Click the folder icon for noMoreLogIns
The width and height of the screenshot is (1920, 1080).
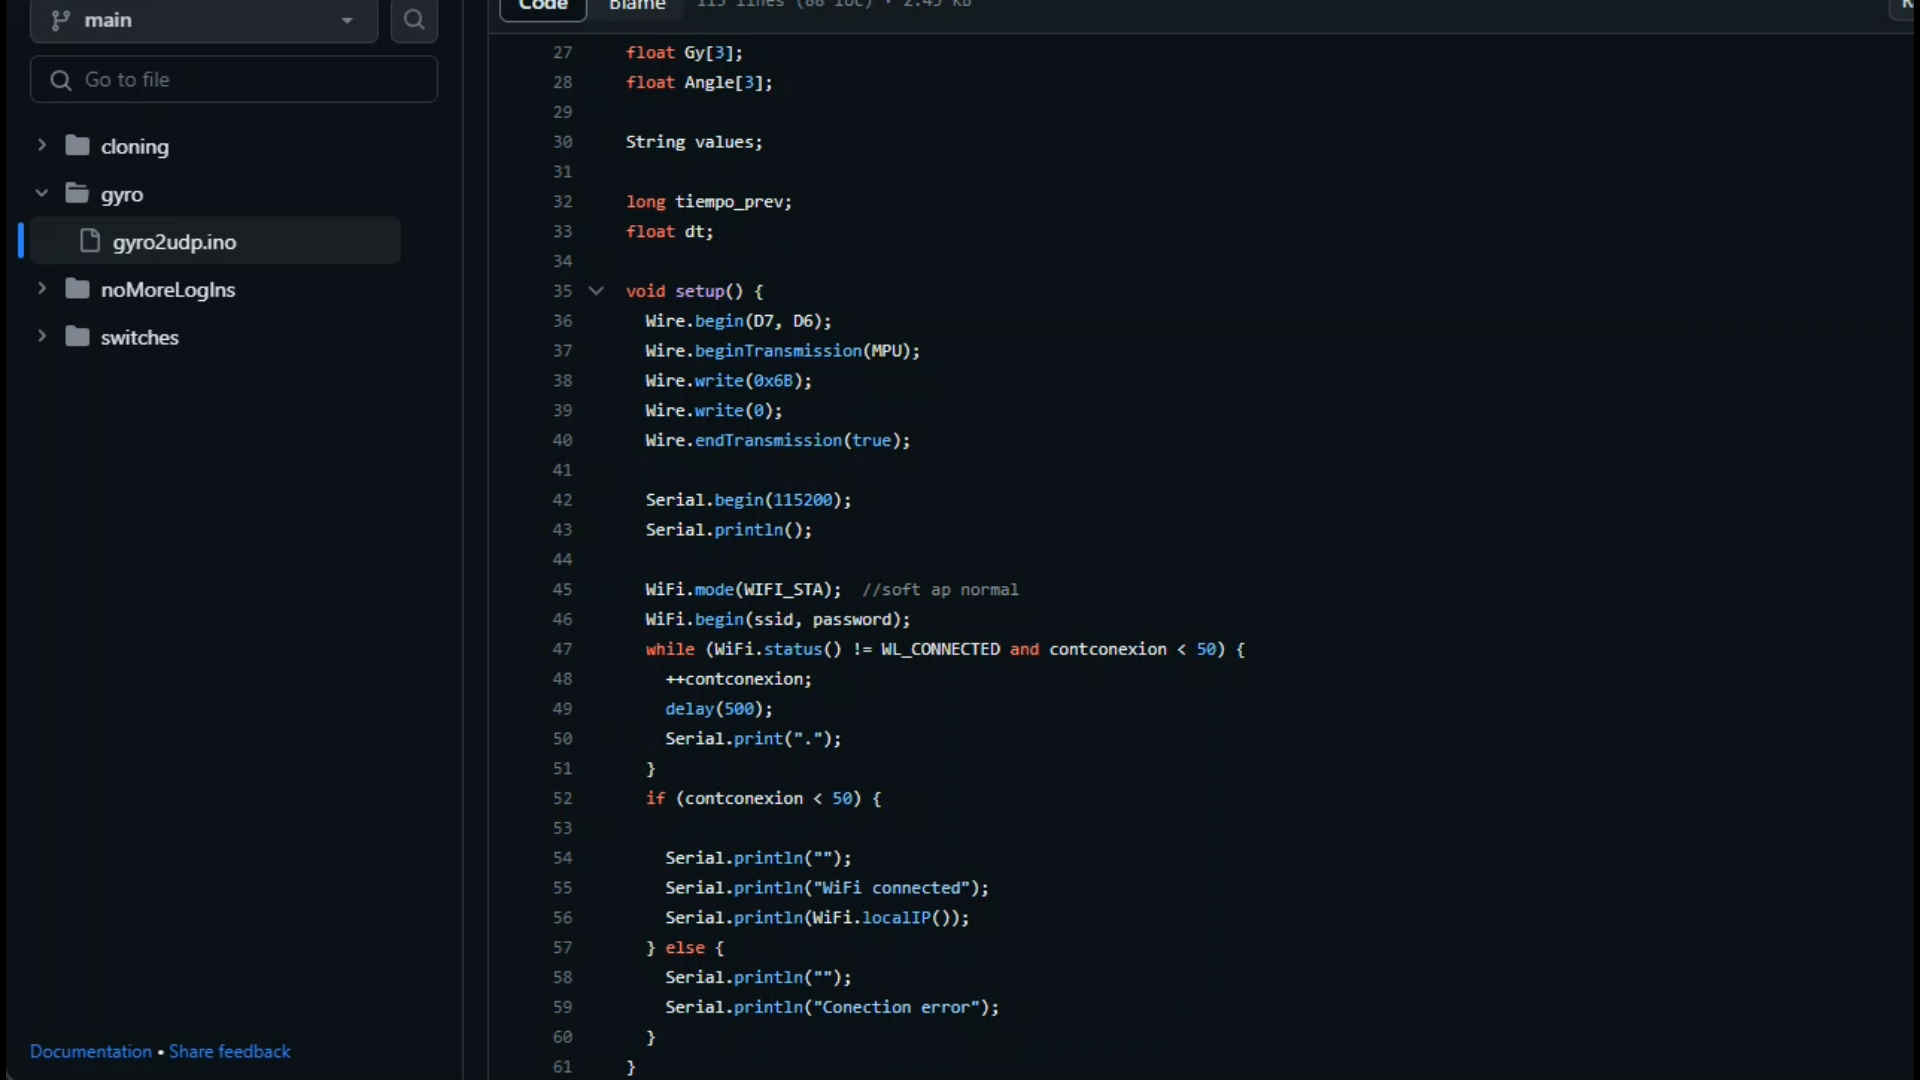(79, 288)
